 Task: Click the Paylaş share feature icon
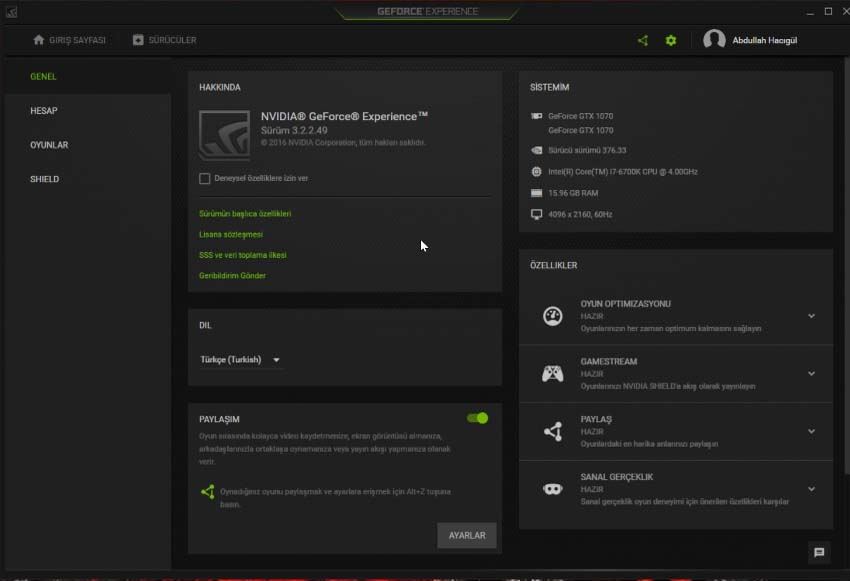coord(552,432)
